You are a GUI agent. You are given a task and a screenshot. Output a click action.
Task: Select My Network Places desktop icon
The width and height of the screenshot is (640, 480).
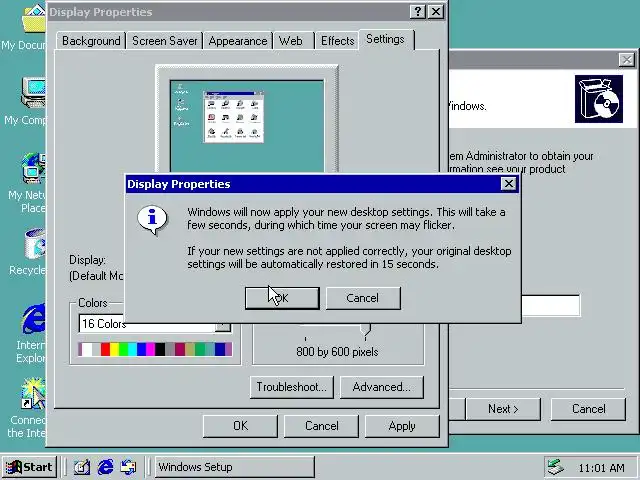34,169
